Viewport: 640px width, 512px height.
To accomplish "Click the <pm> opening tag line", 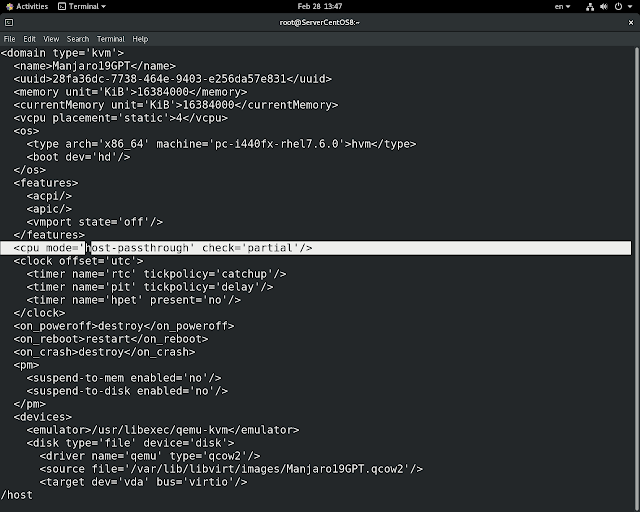I will pos(26,365).
